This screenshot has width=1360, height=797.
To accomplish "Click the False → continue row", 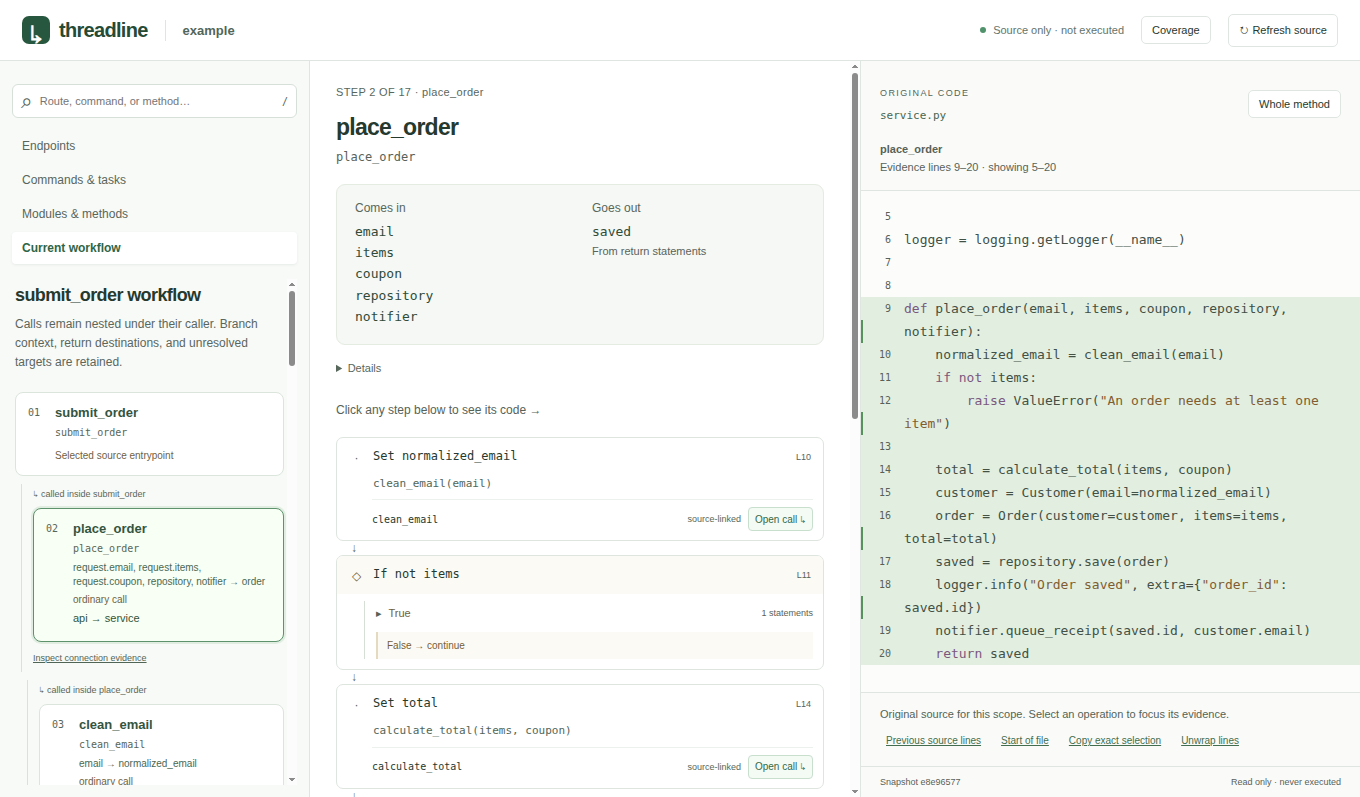I will 594,645.
